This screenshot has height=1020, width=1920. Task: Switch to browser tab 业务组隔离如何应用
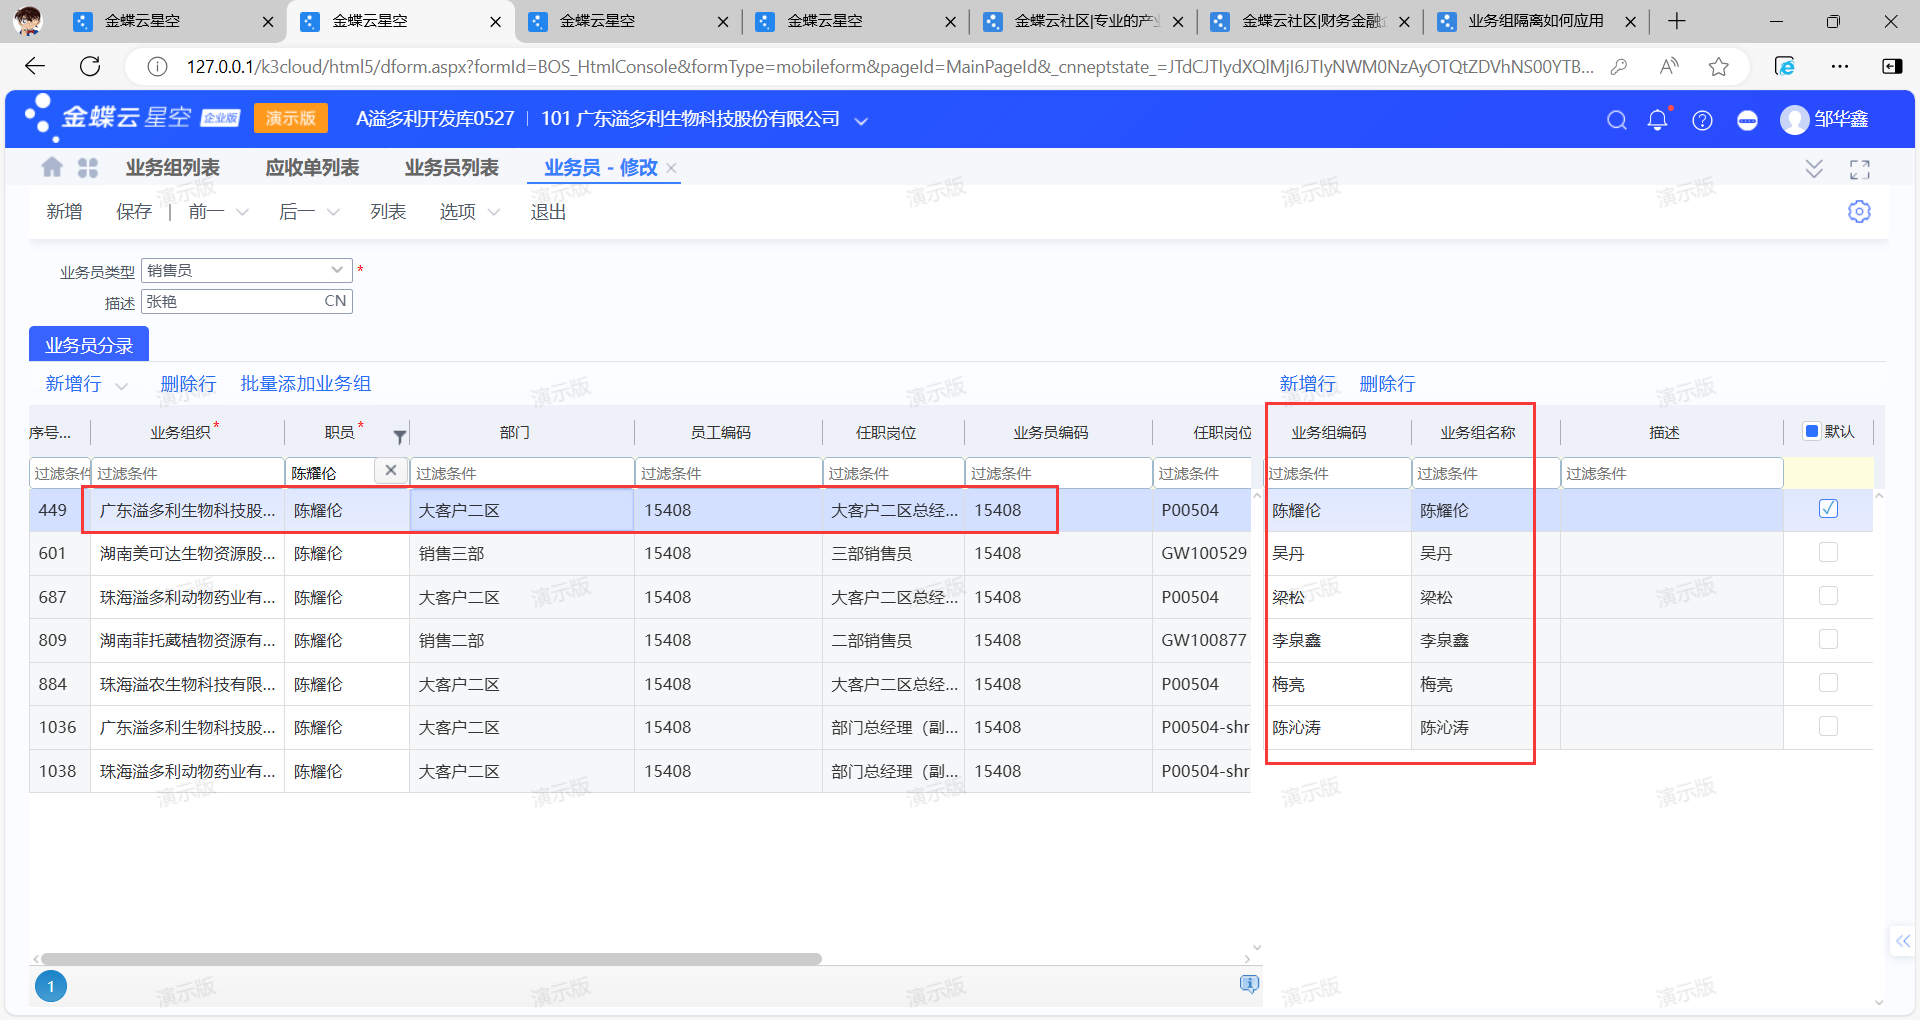(1538, 21)
